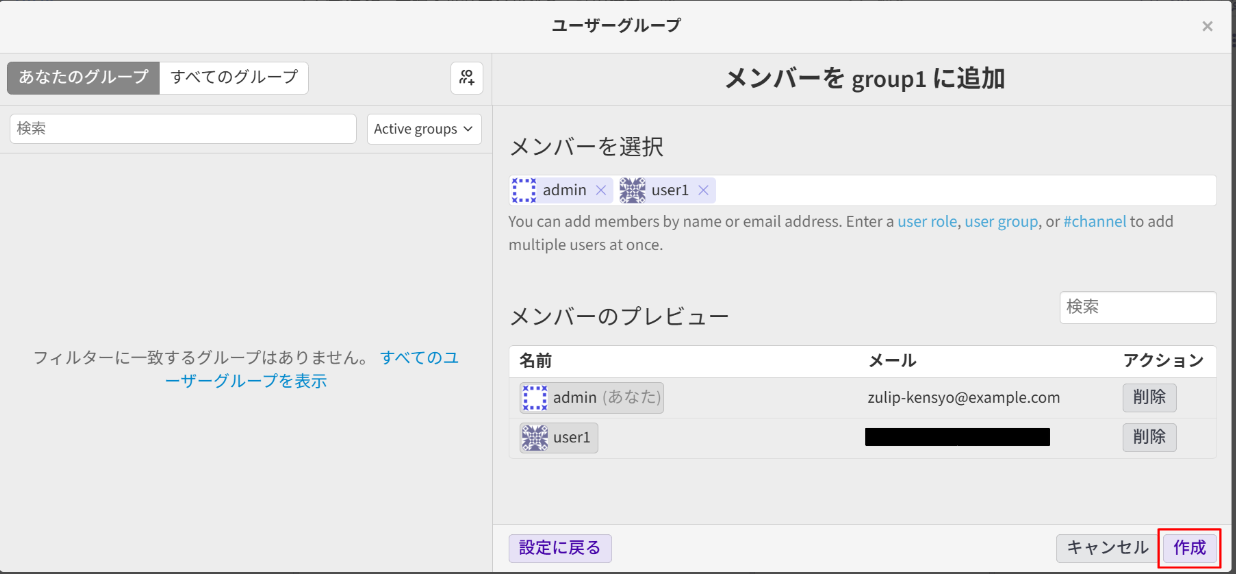This screenshot has width=1236, height=574.
Task: Sort by the メール column header
Action: (892, 361)
